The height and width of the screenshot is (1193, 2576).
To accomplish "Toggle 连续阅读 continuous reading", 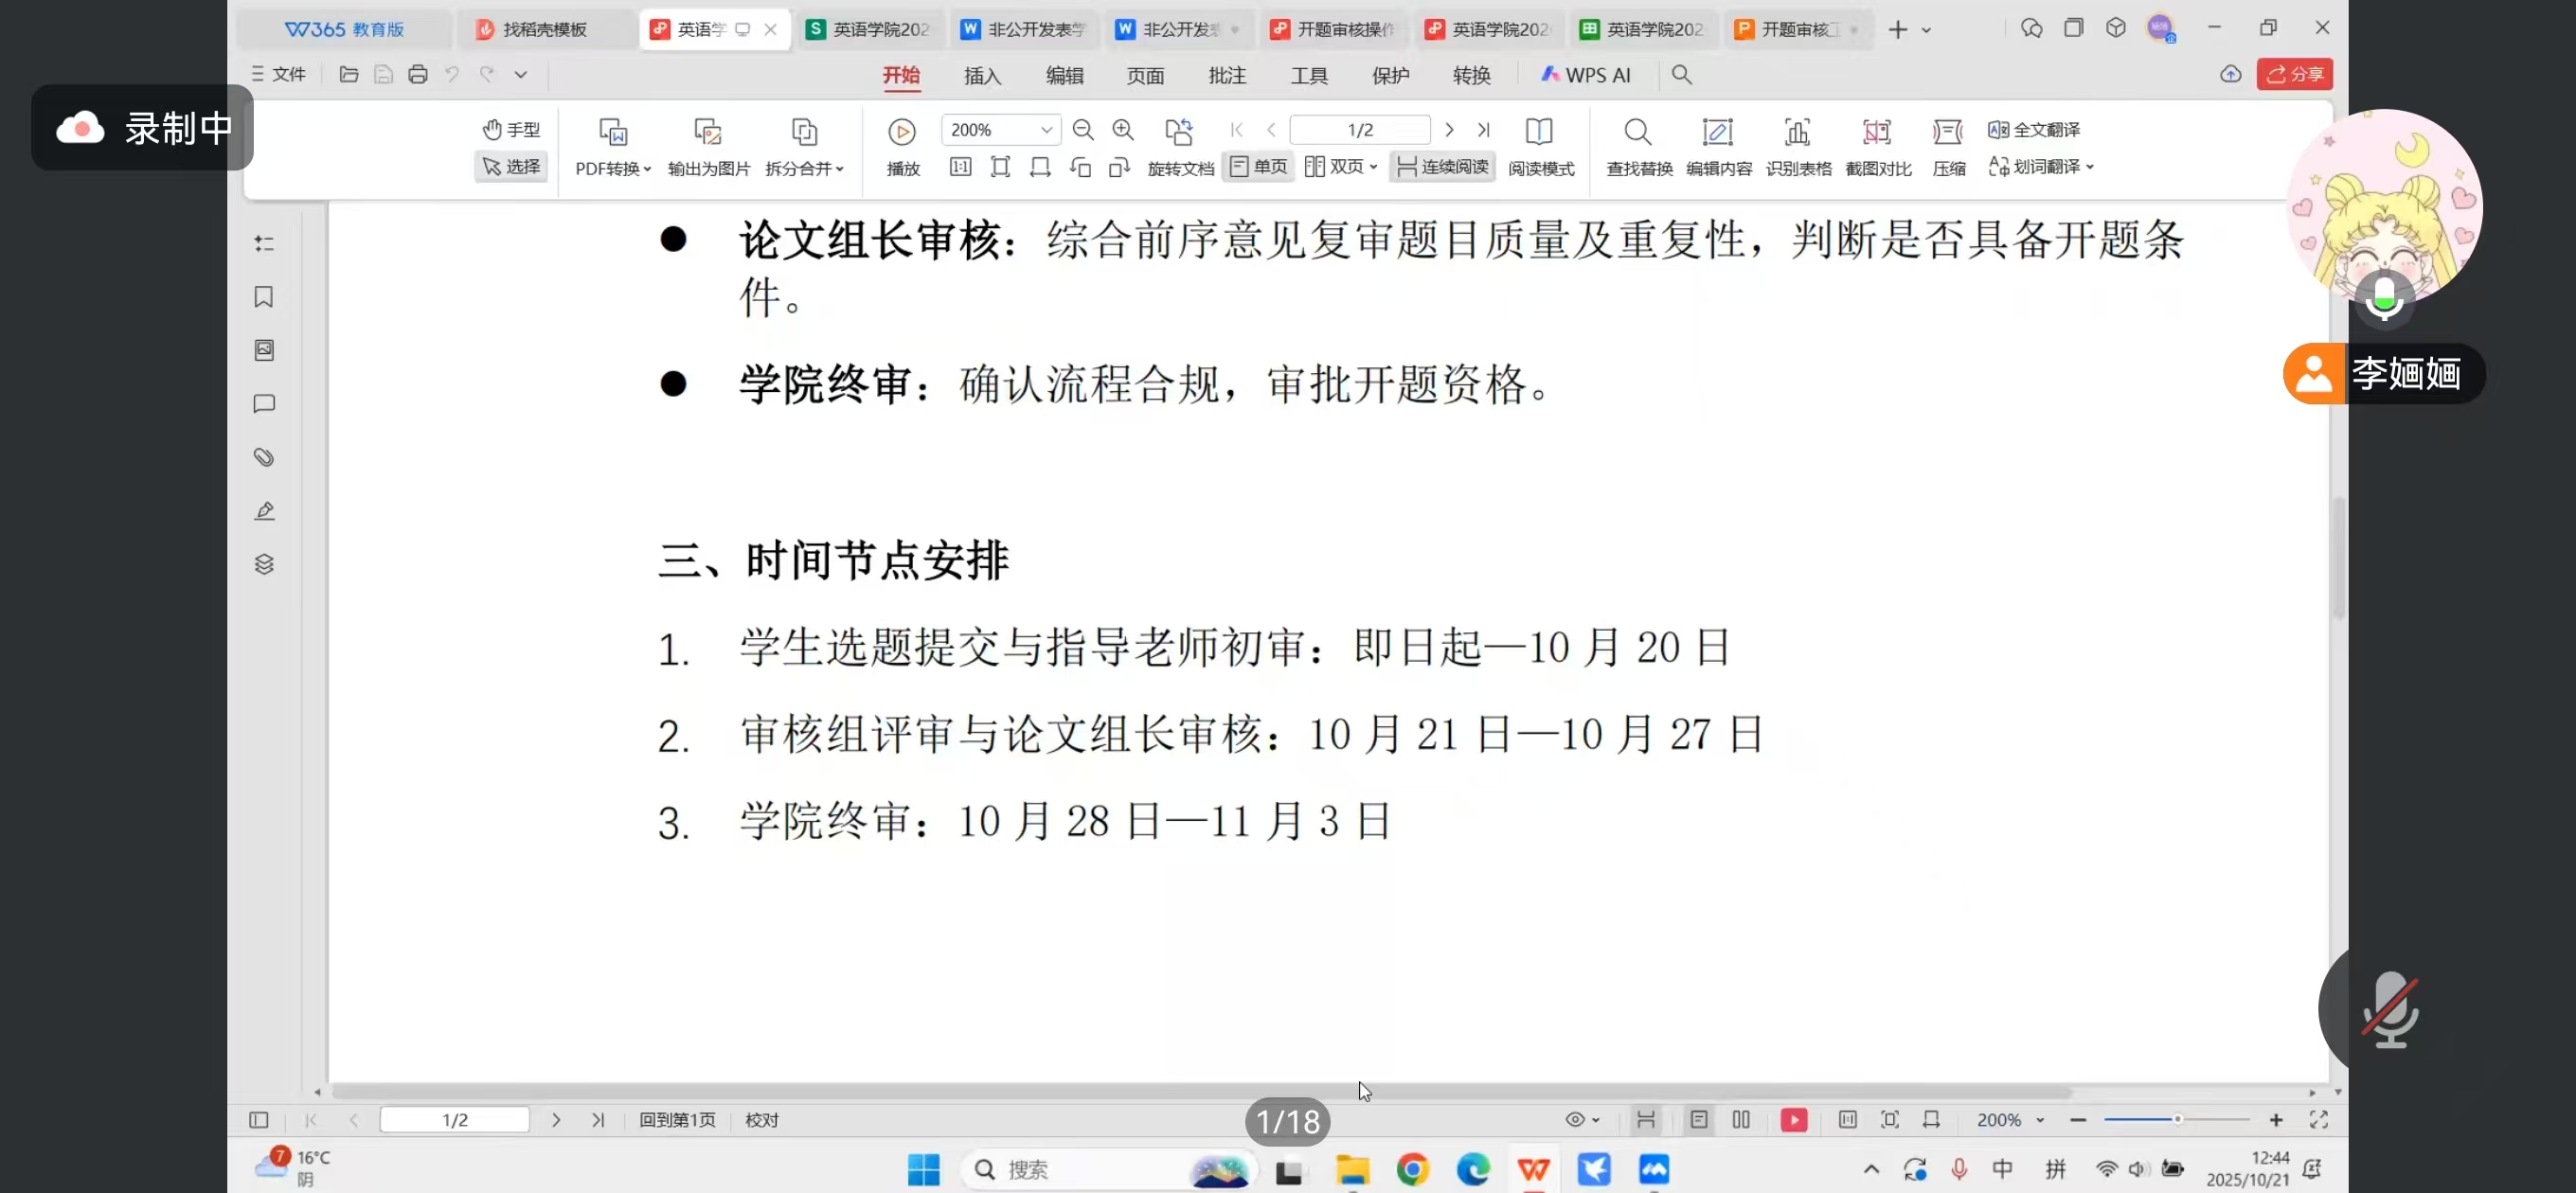I will [1443, 166].
